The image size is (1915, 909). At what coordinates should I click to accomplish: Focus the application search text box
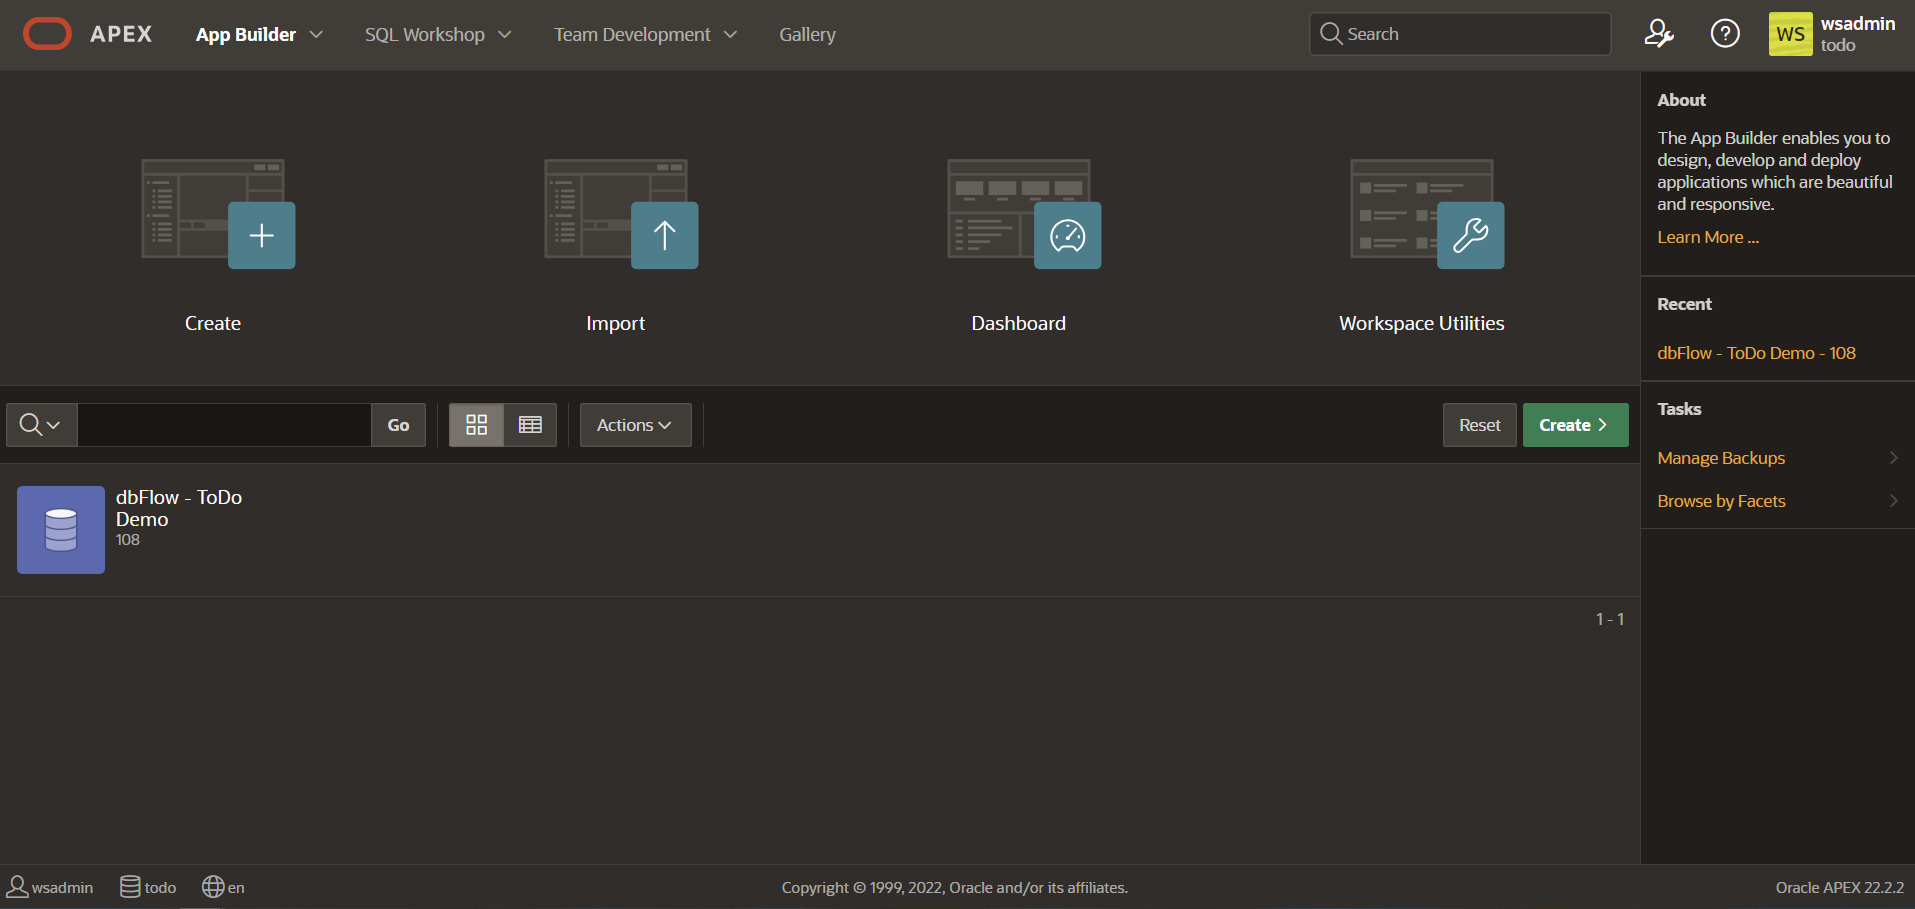tap(224, 425)
